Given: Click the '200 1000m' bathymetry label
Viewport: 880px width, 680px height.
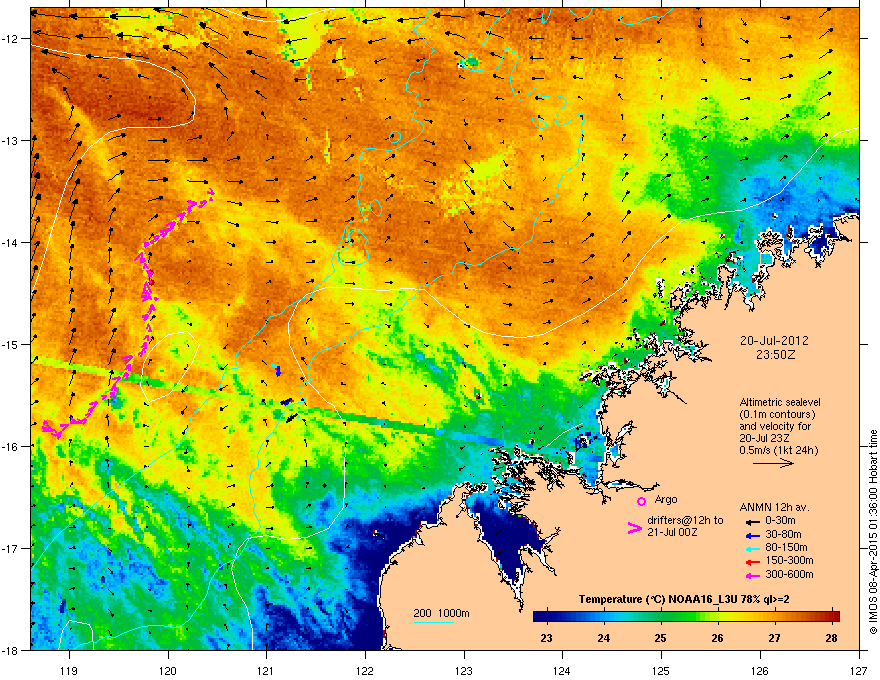Looking at the screenshot, I should (441, 613).
